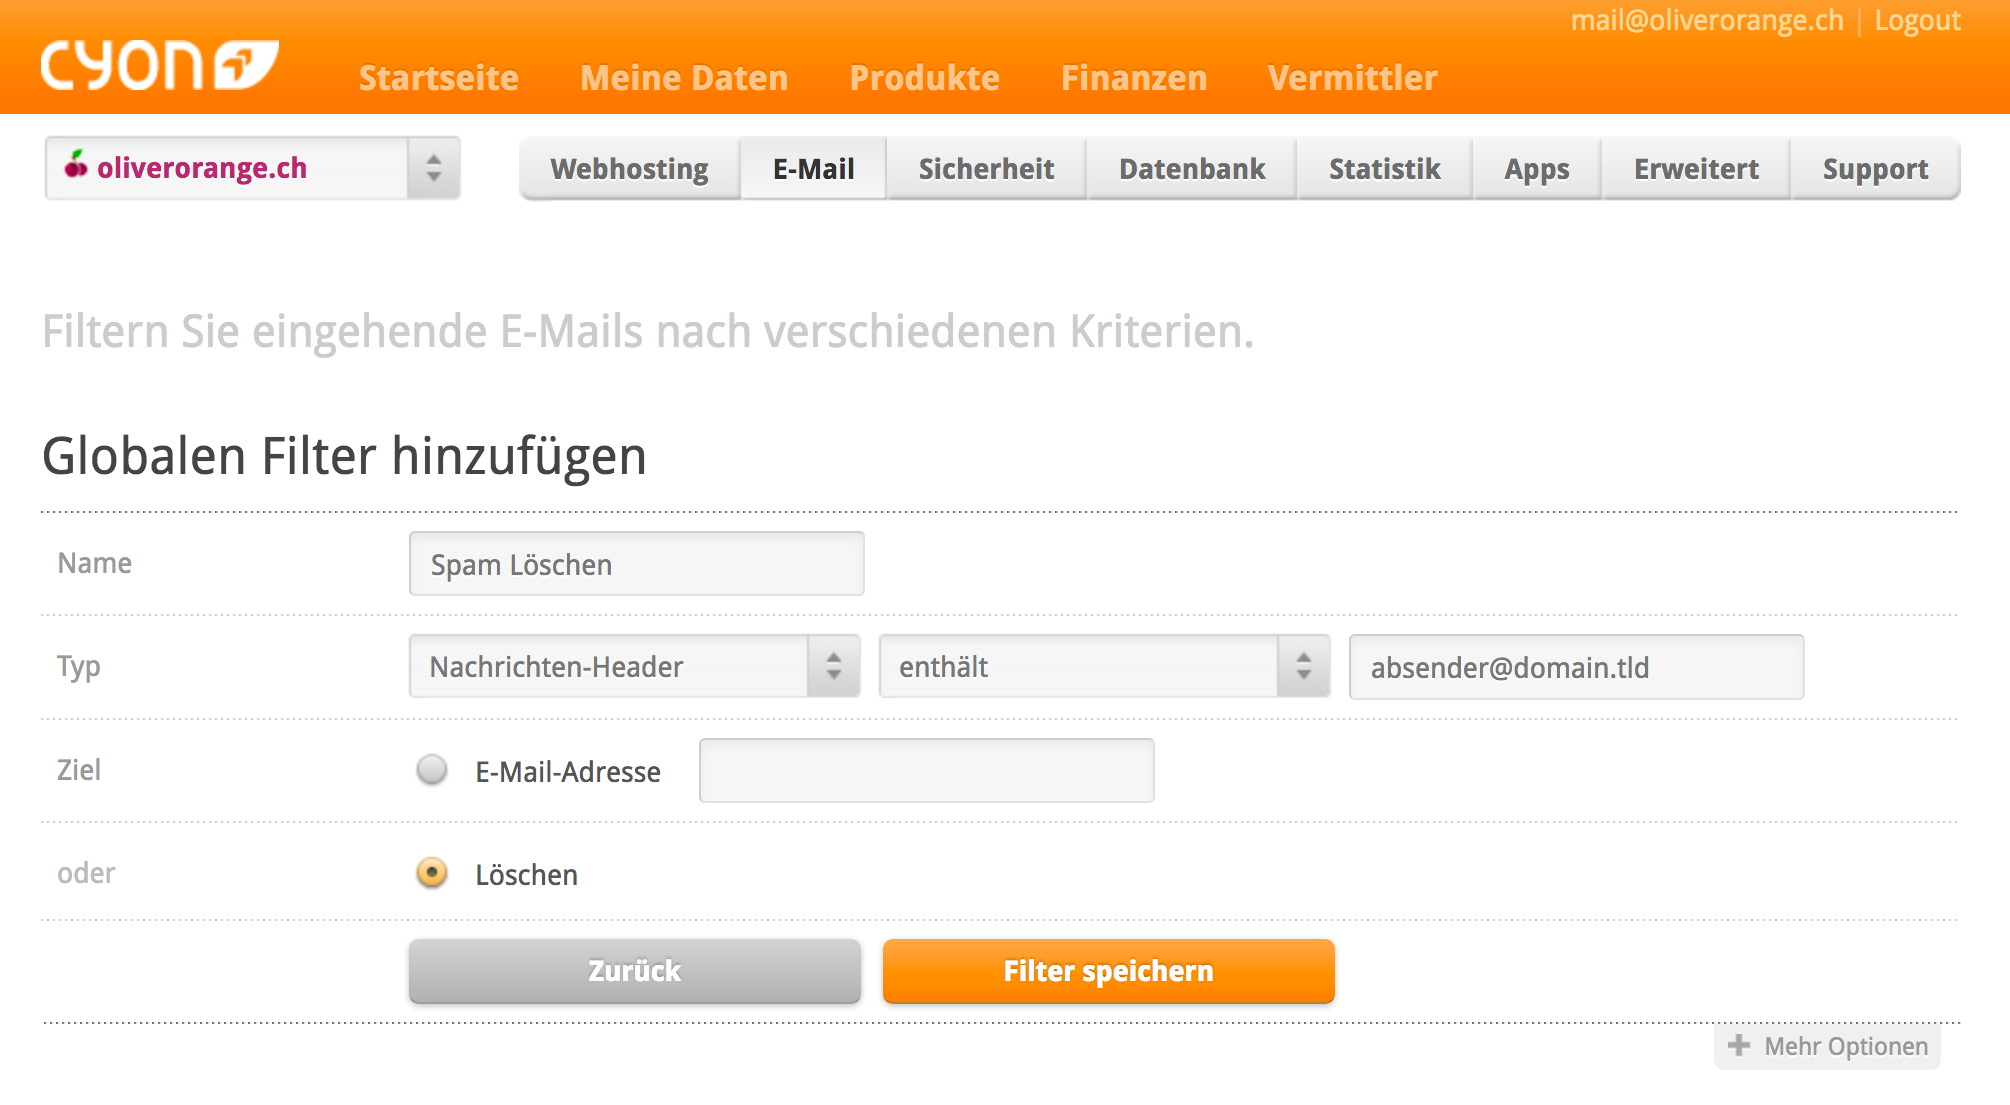The width and height of the screenshot is (2010, 1105).
Task: Open the Nachrichten-Header type dropdown
Action: point(634,666)
